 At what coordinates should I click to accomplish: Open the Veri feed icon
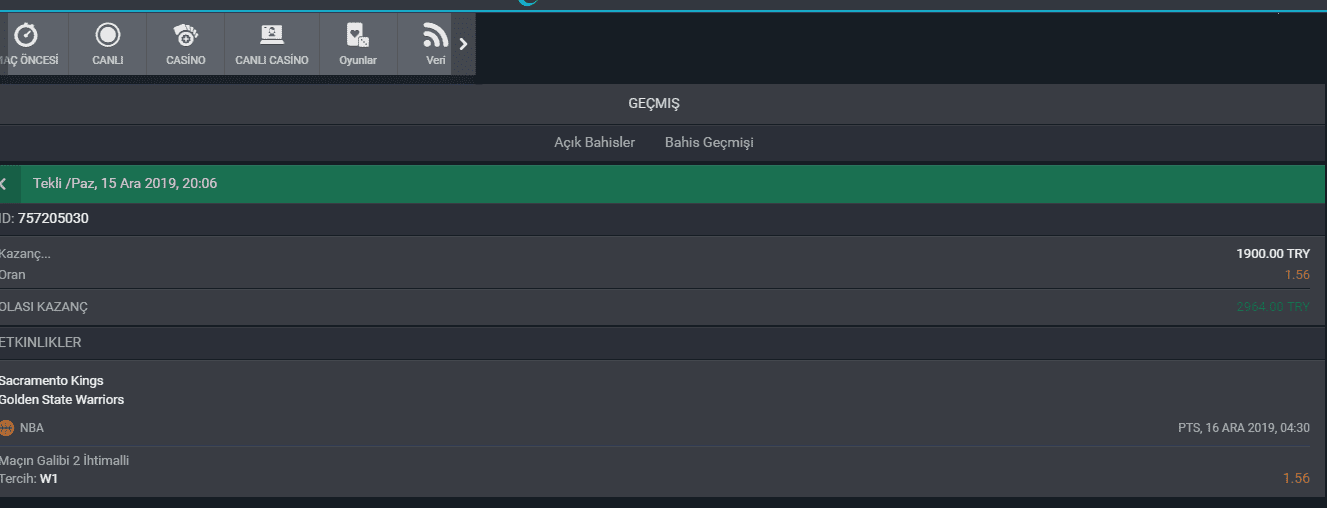(x=435, y=36)
